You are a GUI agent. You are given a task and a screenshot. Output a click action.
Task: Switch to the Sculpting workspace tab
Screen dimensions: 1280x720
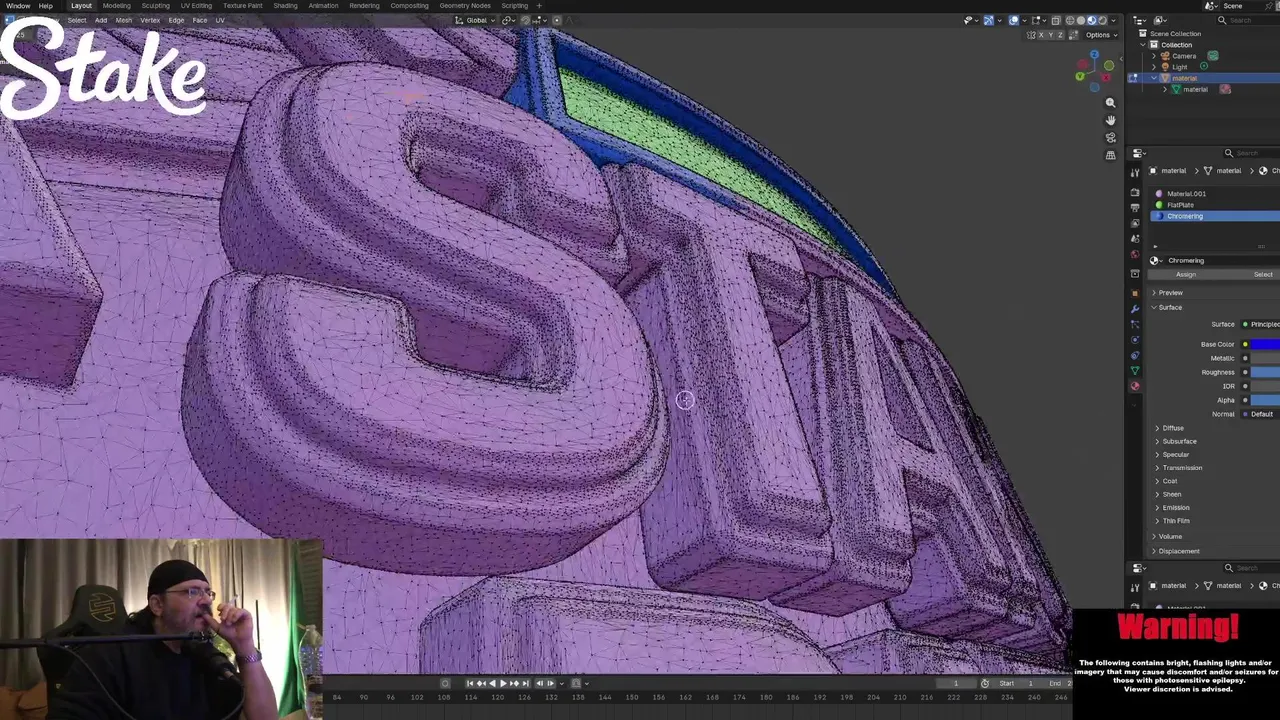point(155,6)
